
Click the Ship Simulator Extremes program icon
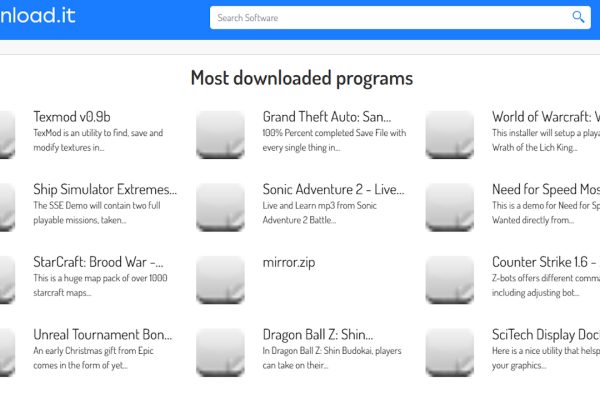(7, 207)
